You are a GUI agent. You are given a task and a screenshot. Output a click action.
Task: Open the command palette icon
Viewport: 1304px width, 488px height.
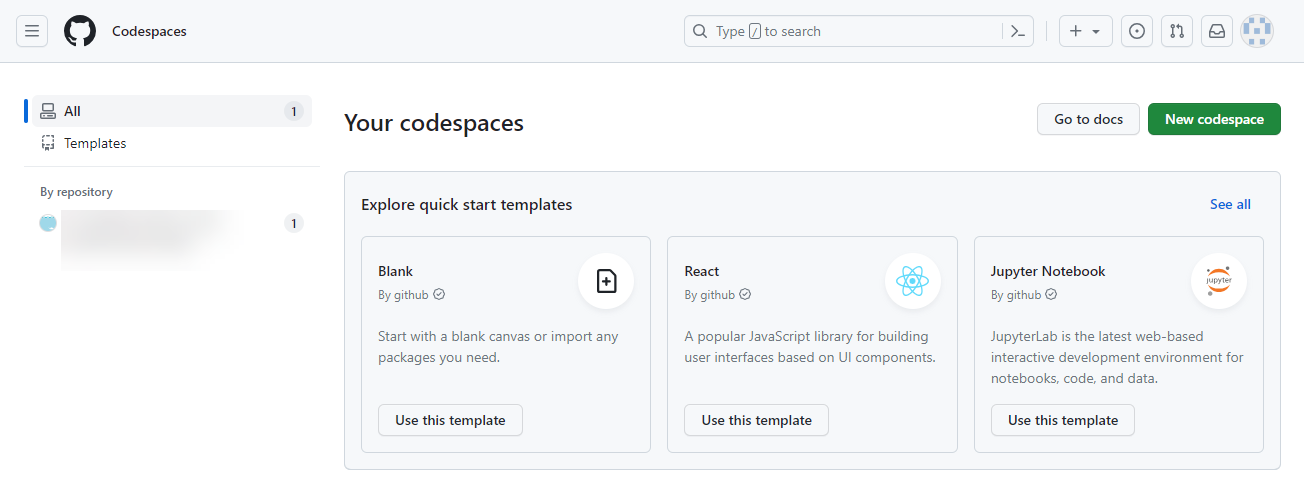coord(1017,31)
